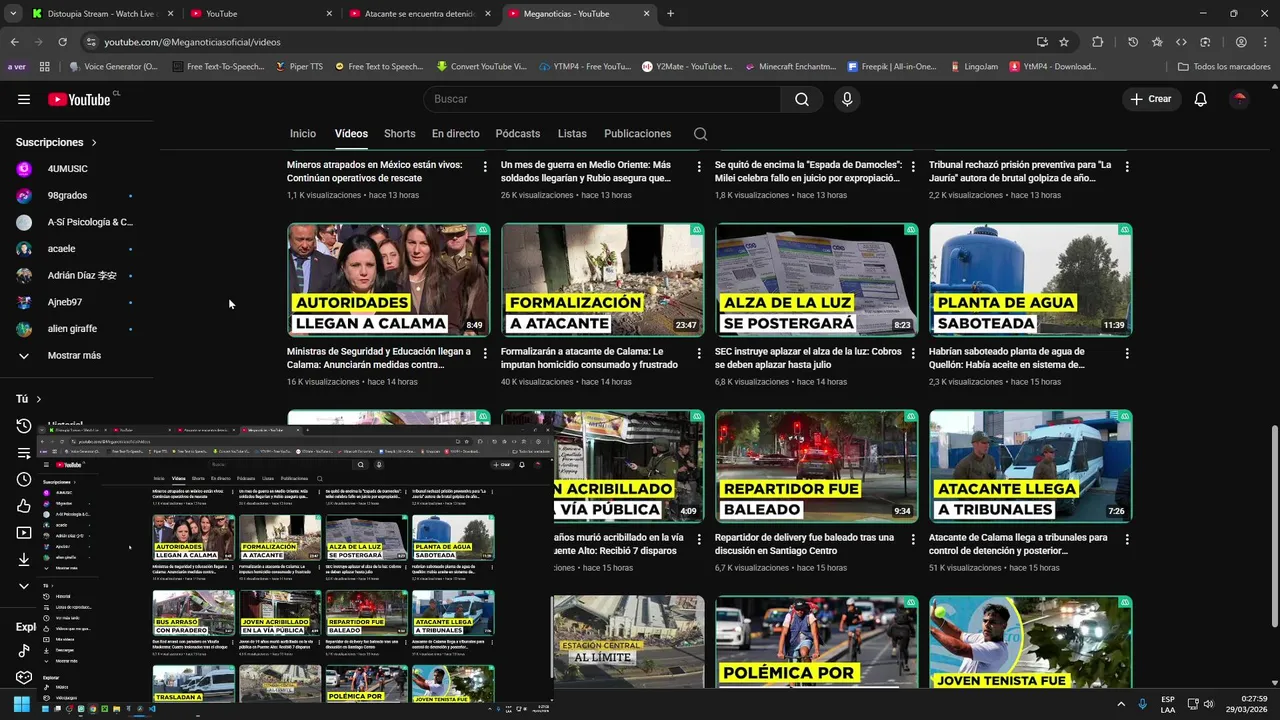Go back with Chrome back arrow

pos(14,42)
